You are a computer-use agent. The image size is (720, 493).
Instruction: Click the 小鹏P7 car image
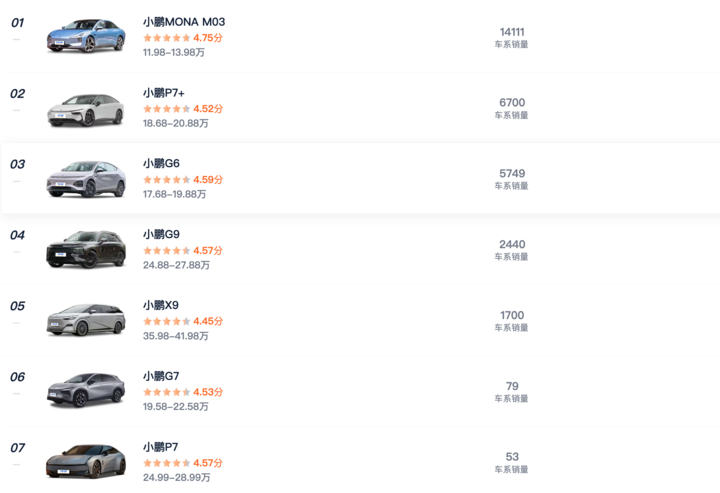[86, 461]
